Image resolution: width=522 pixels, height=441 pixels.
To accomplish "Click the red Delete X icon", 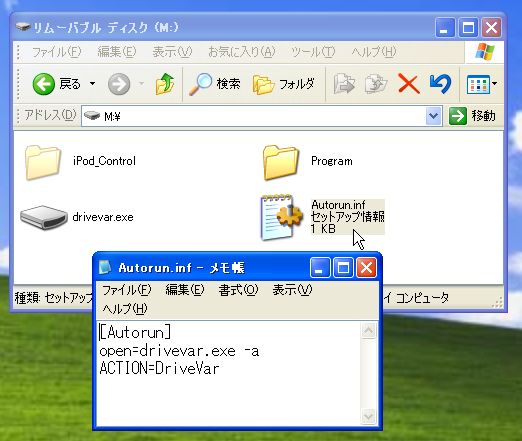I will pyautogui.click(x=409, y=84).
